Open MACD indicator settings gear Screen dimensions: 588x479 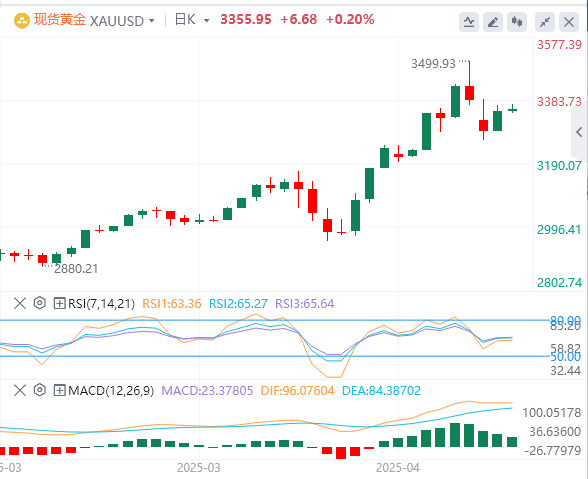[x=39, y=390]
